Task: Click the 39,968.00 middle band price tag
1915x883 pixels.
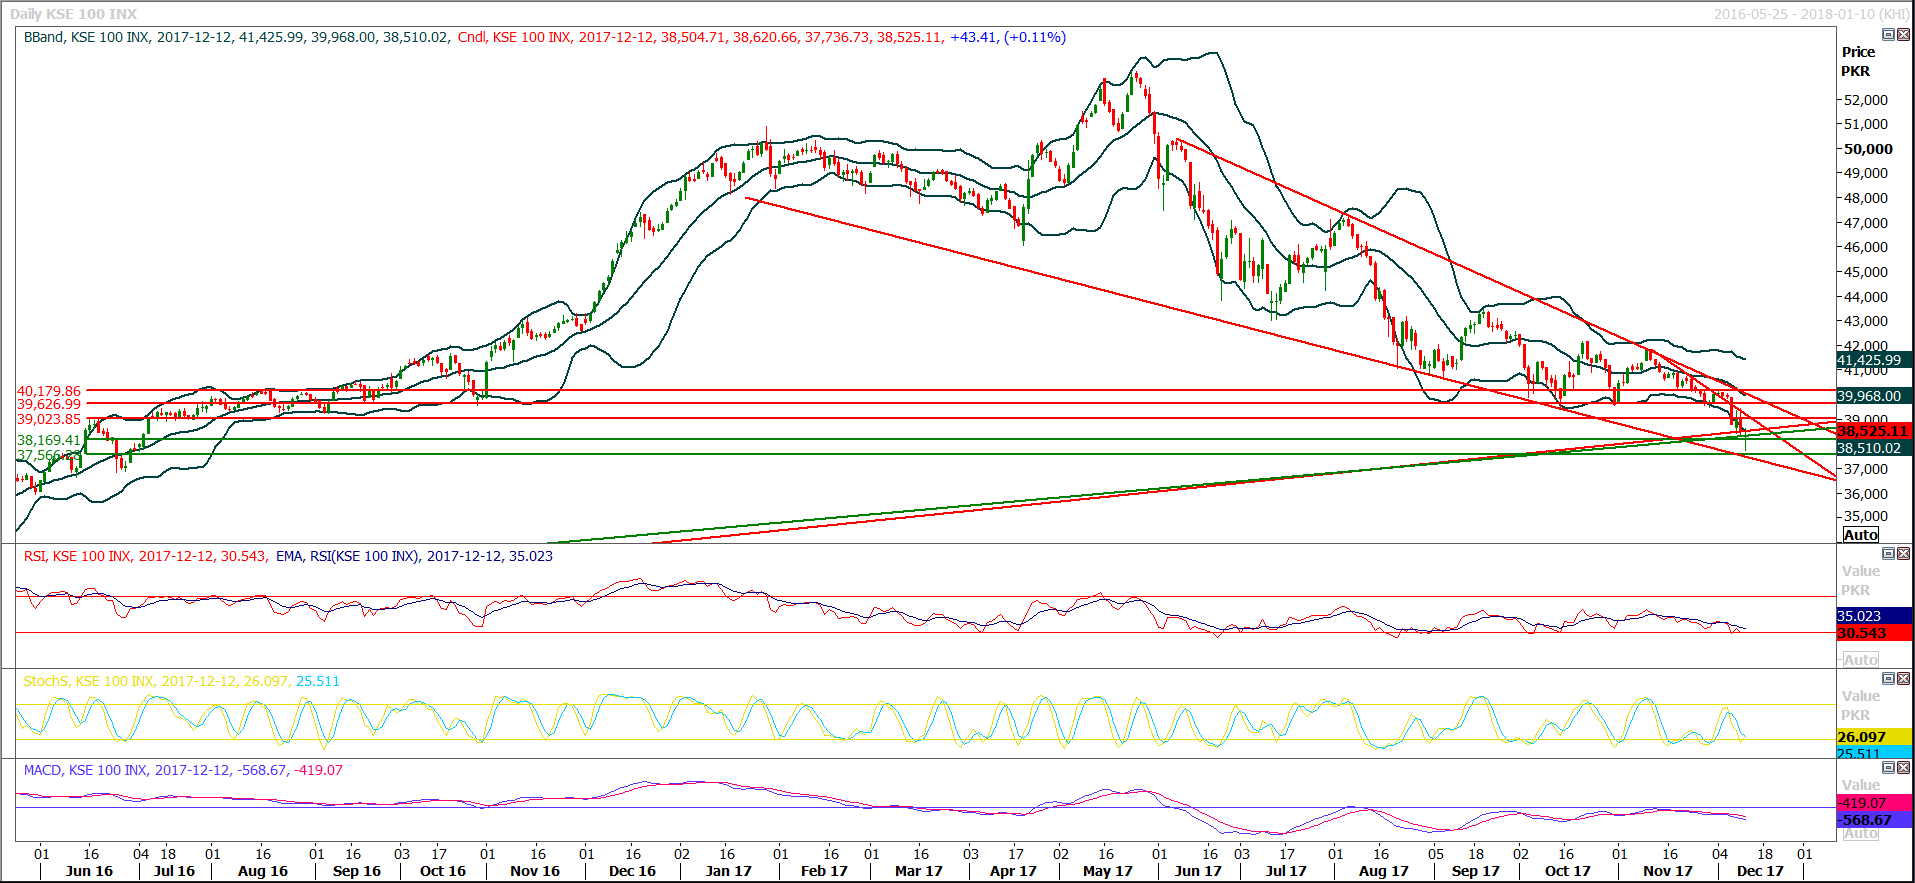Action: click(1874, 396)
